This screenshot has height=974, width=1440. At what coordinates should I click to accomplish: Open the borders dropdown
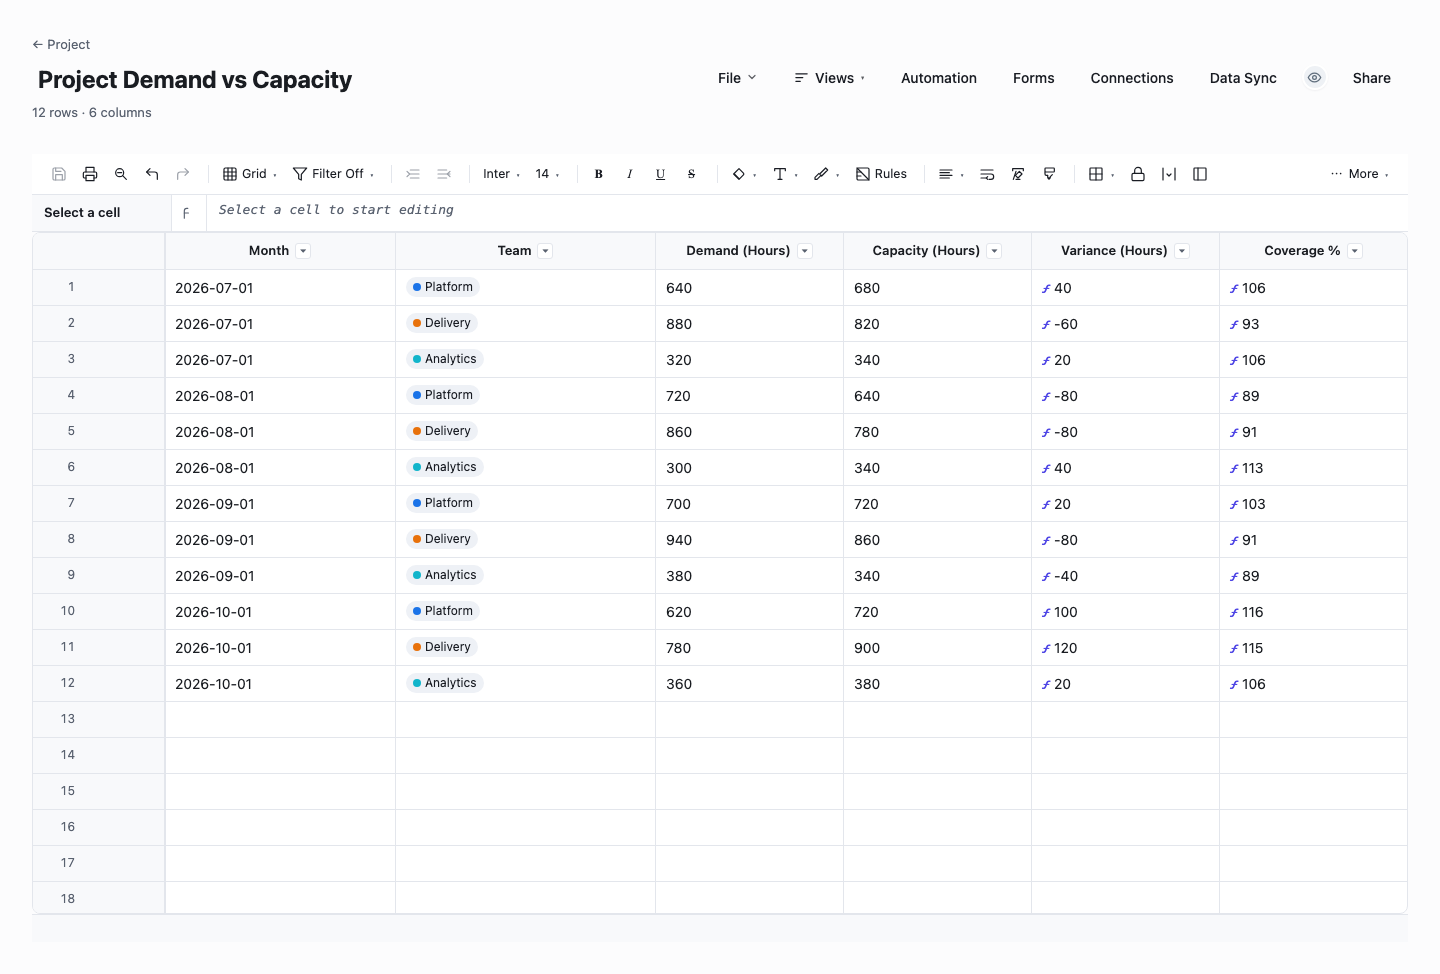pyautogui.click(x=1101, y=174)
